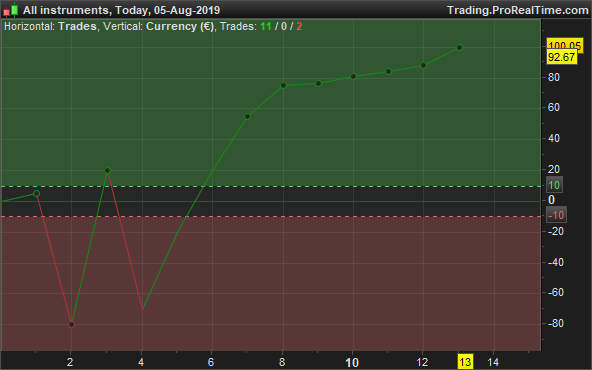592x370 pixels.
Task: Select the trade 10 data point near 80
Action: [353, 77]
